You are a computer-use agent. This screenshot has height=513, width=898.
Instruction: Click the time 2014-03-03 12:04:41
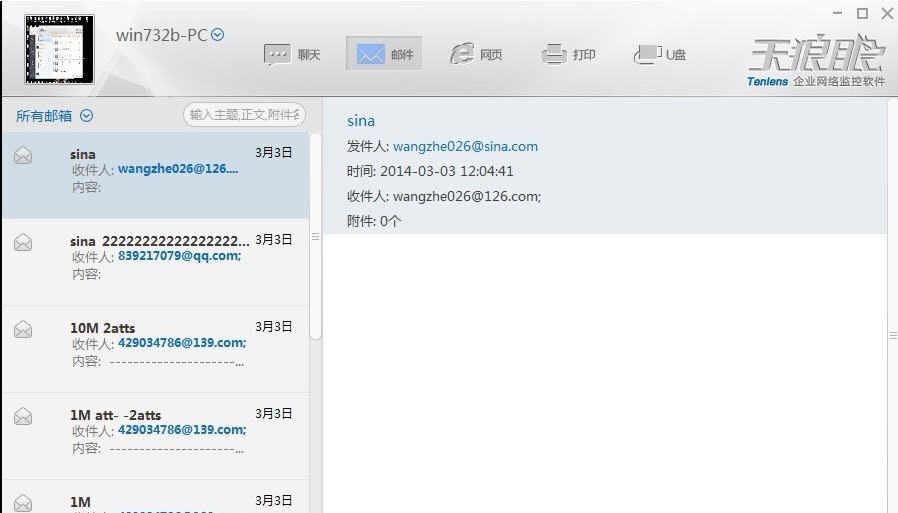coord(447,171)
